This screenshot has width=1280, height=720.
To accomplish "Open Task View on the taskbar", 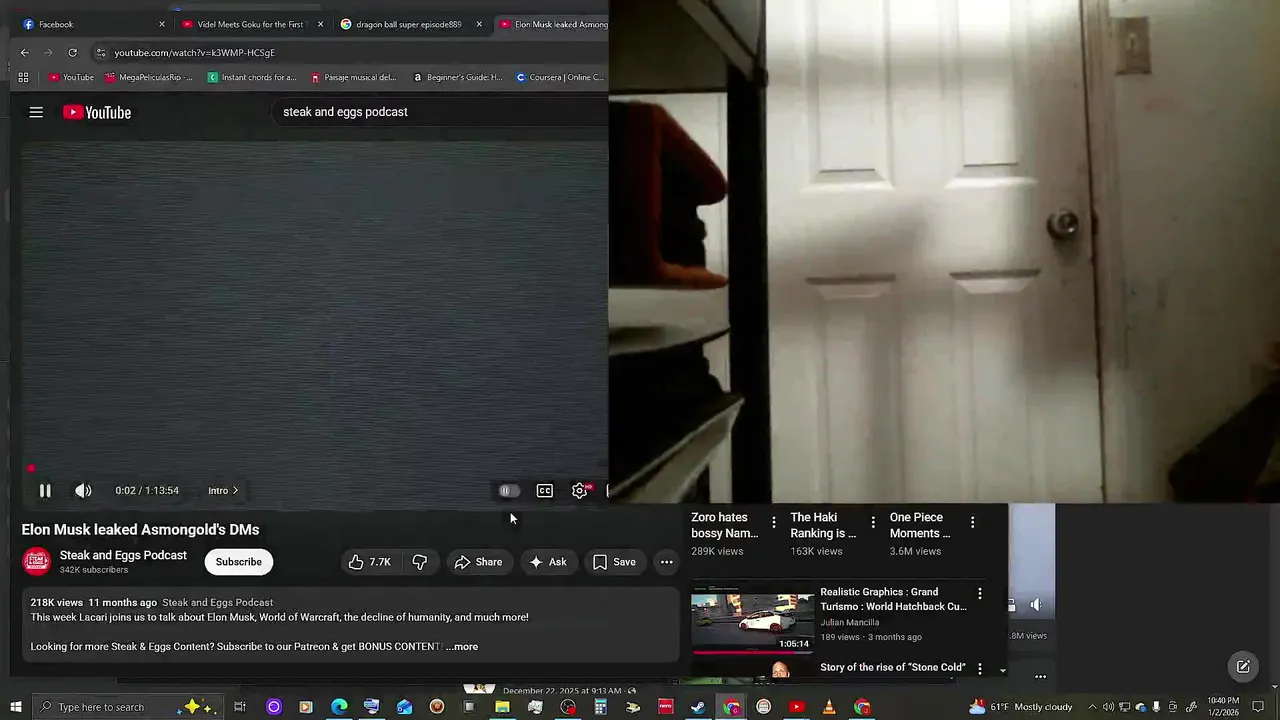I will (x=240, y=707).
